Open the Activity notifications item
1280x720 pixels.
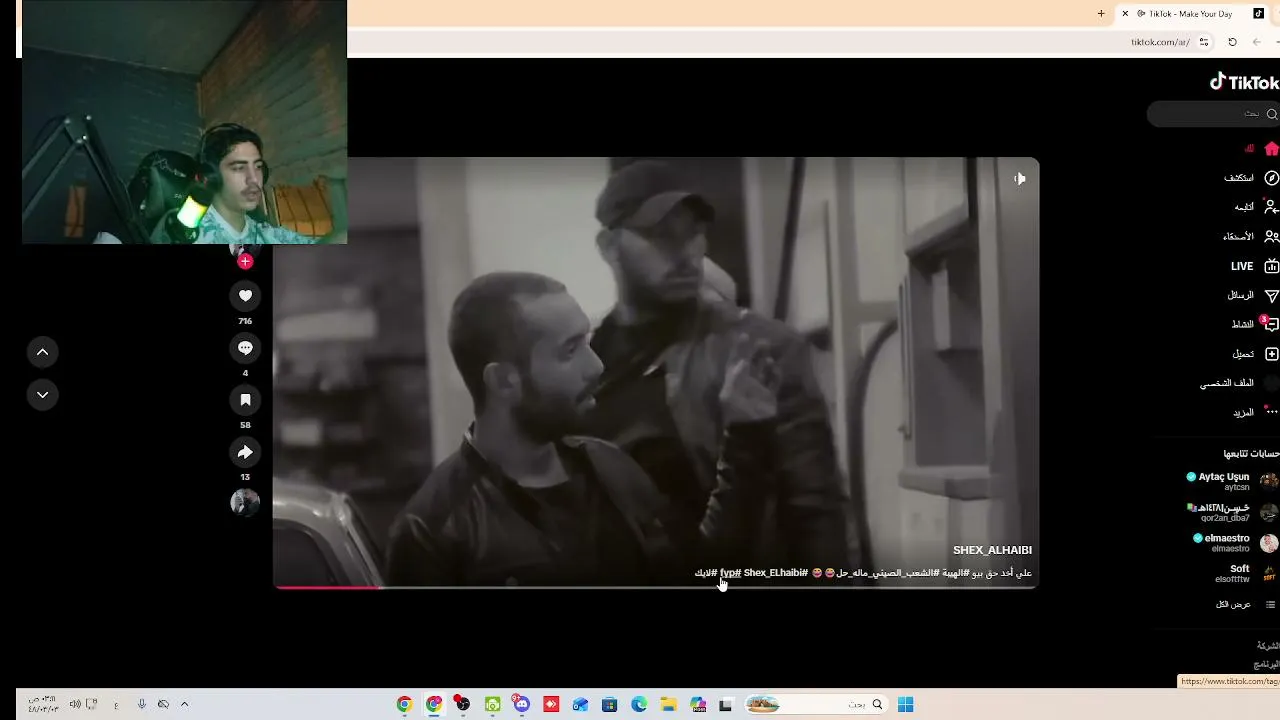[1254, 324]
